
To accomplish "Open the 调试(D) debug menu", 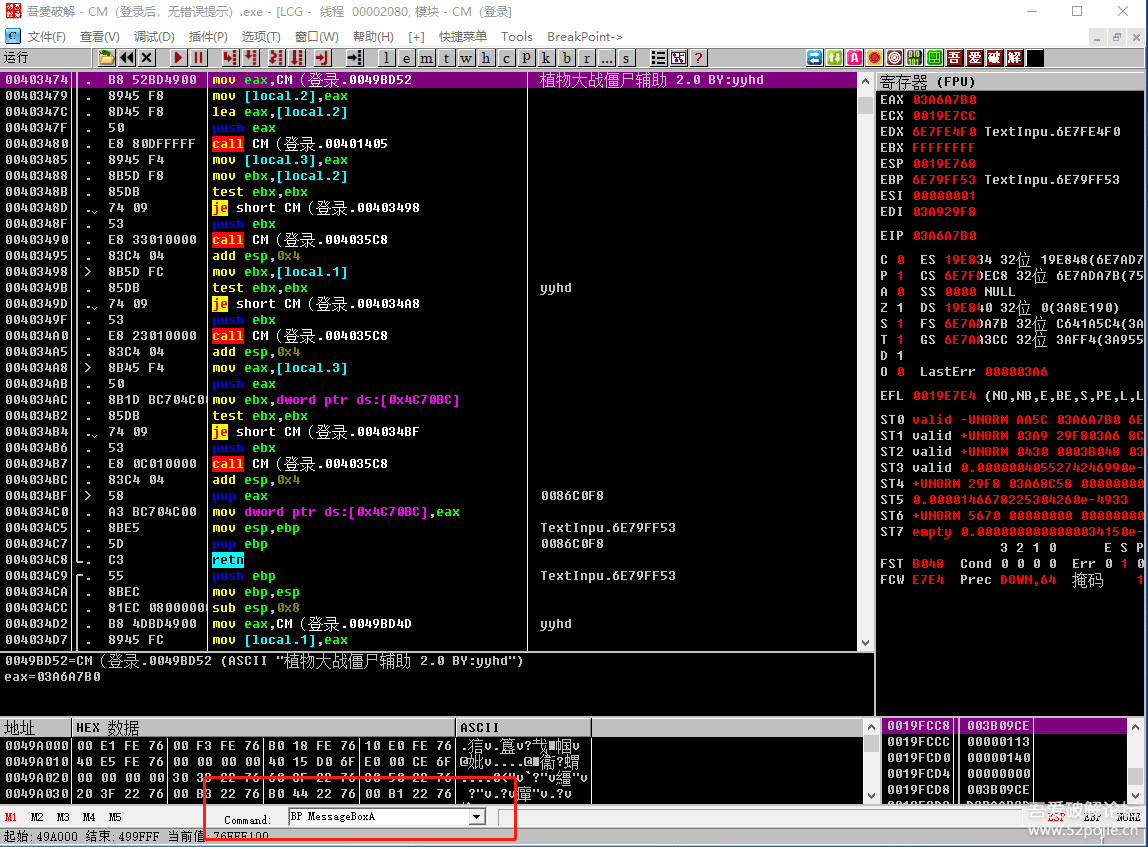I will pyautogui.click(x=154, y=36).
